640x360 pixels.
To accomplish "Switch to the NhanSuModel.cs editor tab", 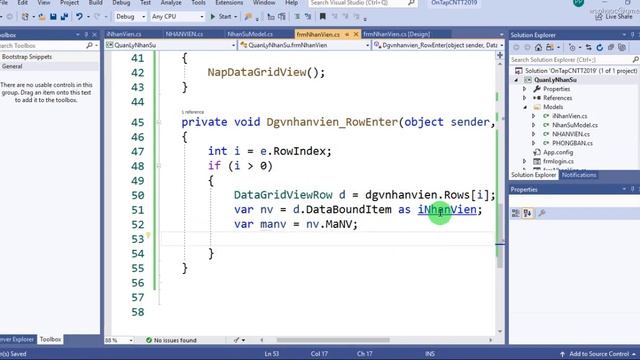I will coord(250,34).
